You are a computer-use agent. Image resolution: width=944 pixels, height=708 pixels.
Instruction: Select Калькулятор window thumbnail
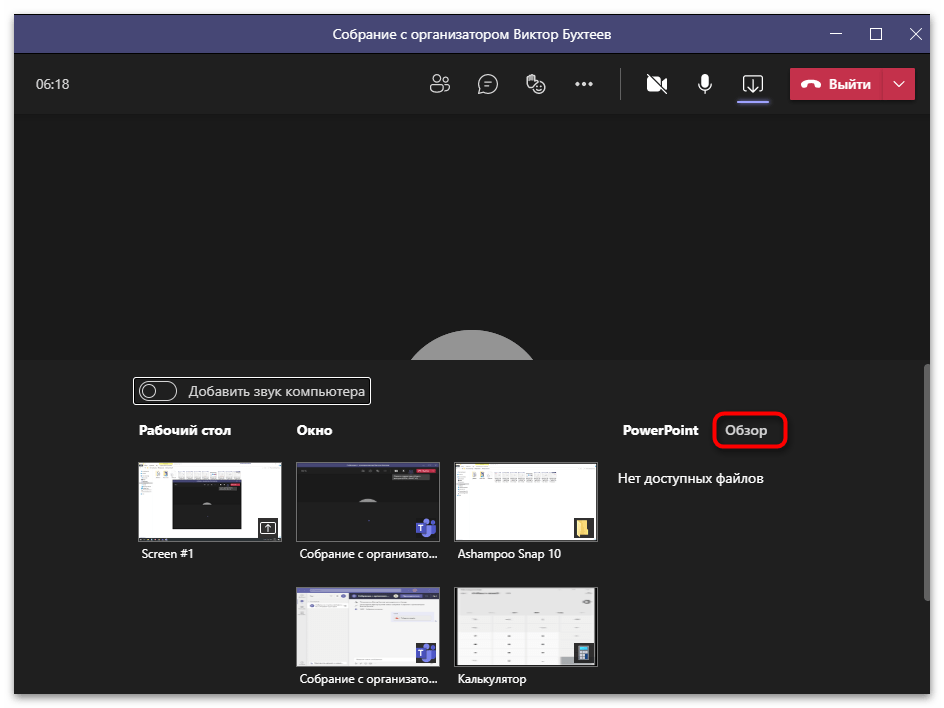point(526,627)
